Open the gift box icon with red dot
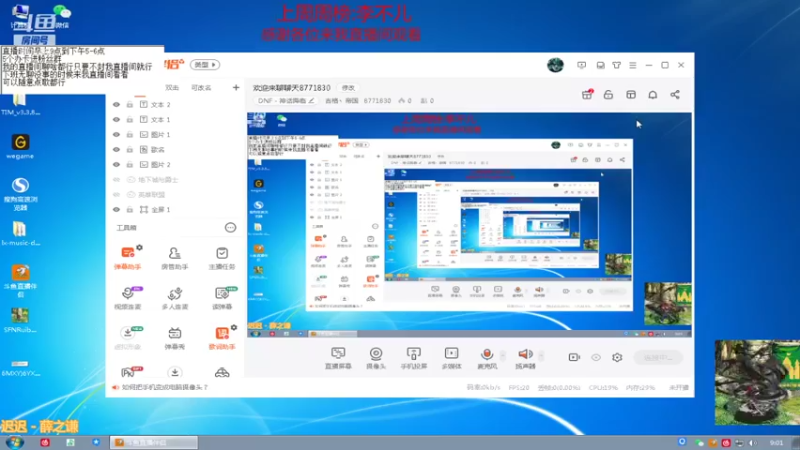 (587, 94)
